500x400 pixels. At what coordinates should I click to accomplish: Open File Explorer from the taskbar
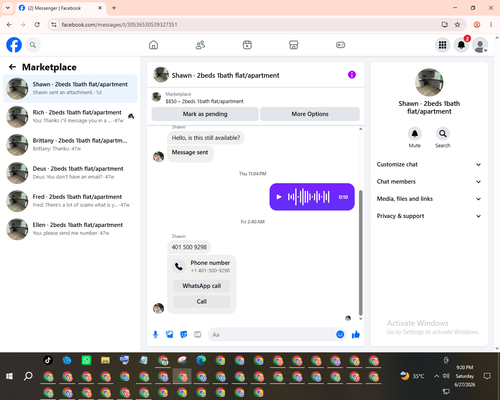[x=105, y=360]
